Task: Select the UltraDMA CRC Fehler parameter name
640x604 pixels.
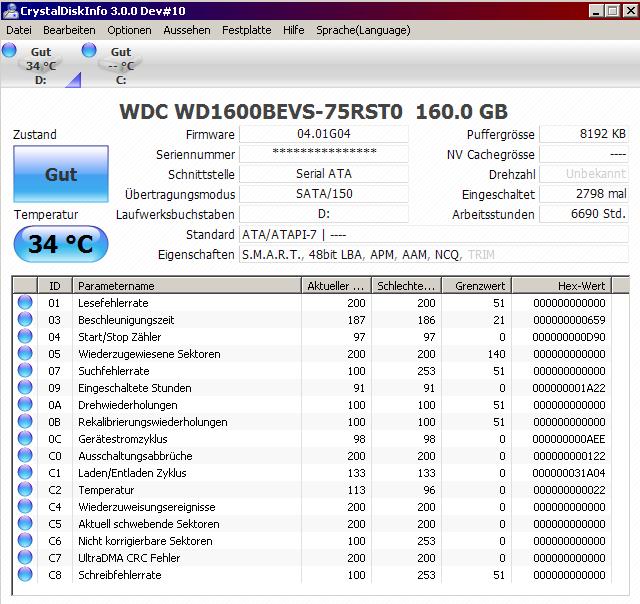Action: coord(129,558)
